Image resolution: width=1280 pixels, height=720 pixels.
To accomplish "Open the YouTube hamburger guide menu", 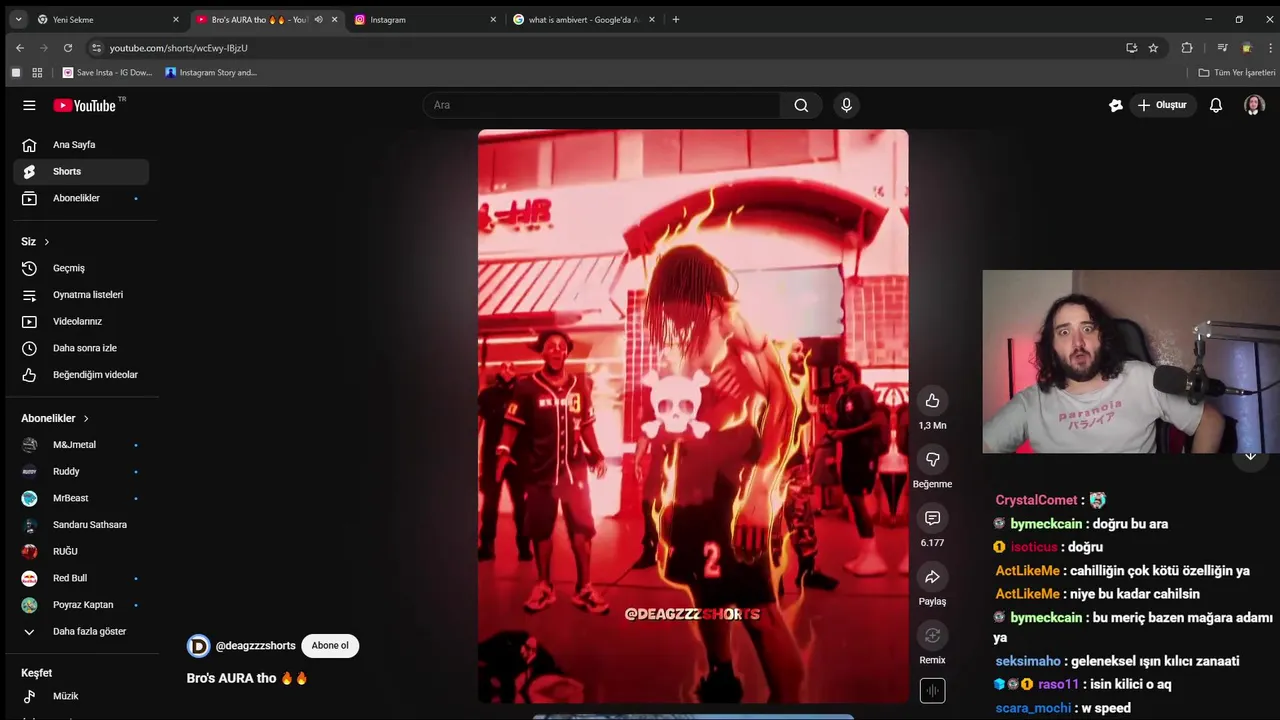I will [29, 105].
